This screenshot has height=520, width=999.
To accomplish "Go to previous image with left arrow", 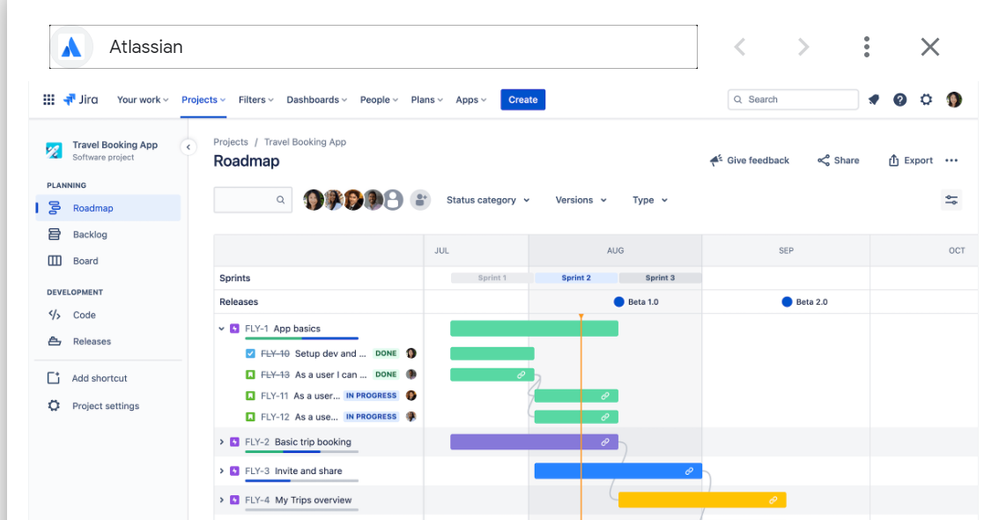I will click(740, 47).
